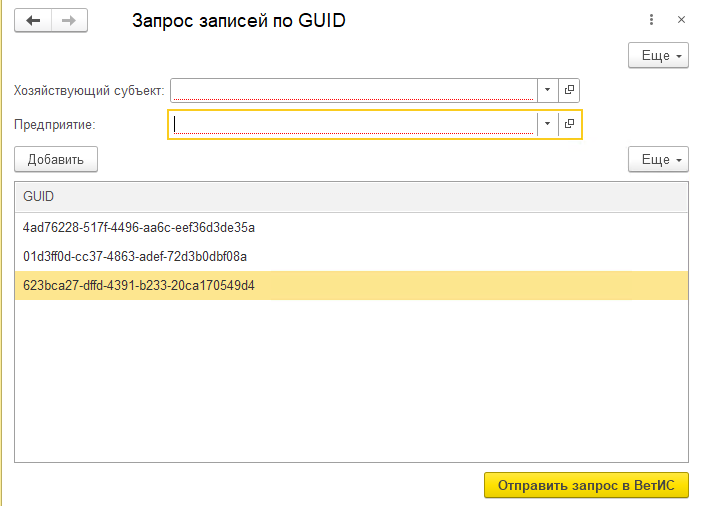Open the Хозяйствующий субъект selection form icon
Image resolution: width=701 pixels, height=506 pixels.
570,90
